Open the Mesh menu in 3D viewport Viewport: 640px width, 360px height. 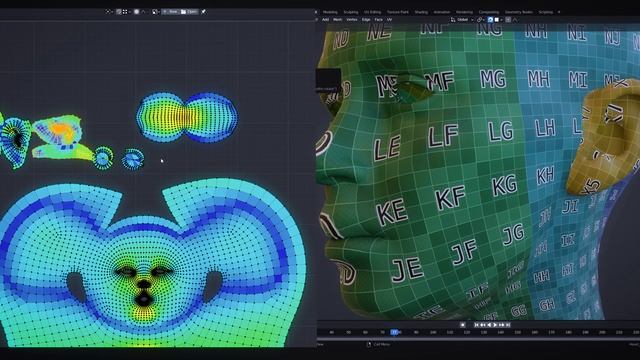tap(338, 20)
